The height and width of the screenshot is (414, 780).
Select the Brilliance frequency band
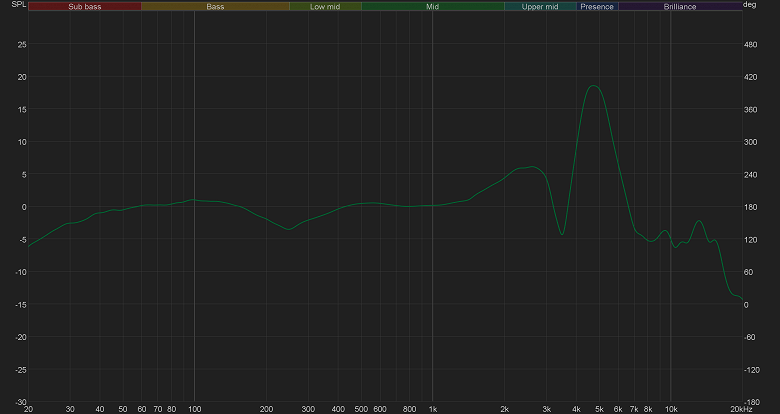(x=680, y=6)
